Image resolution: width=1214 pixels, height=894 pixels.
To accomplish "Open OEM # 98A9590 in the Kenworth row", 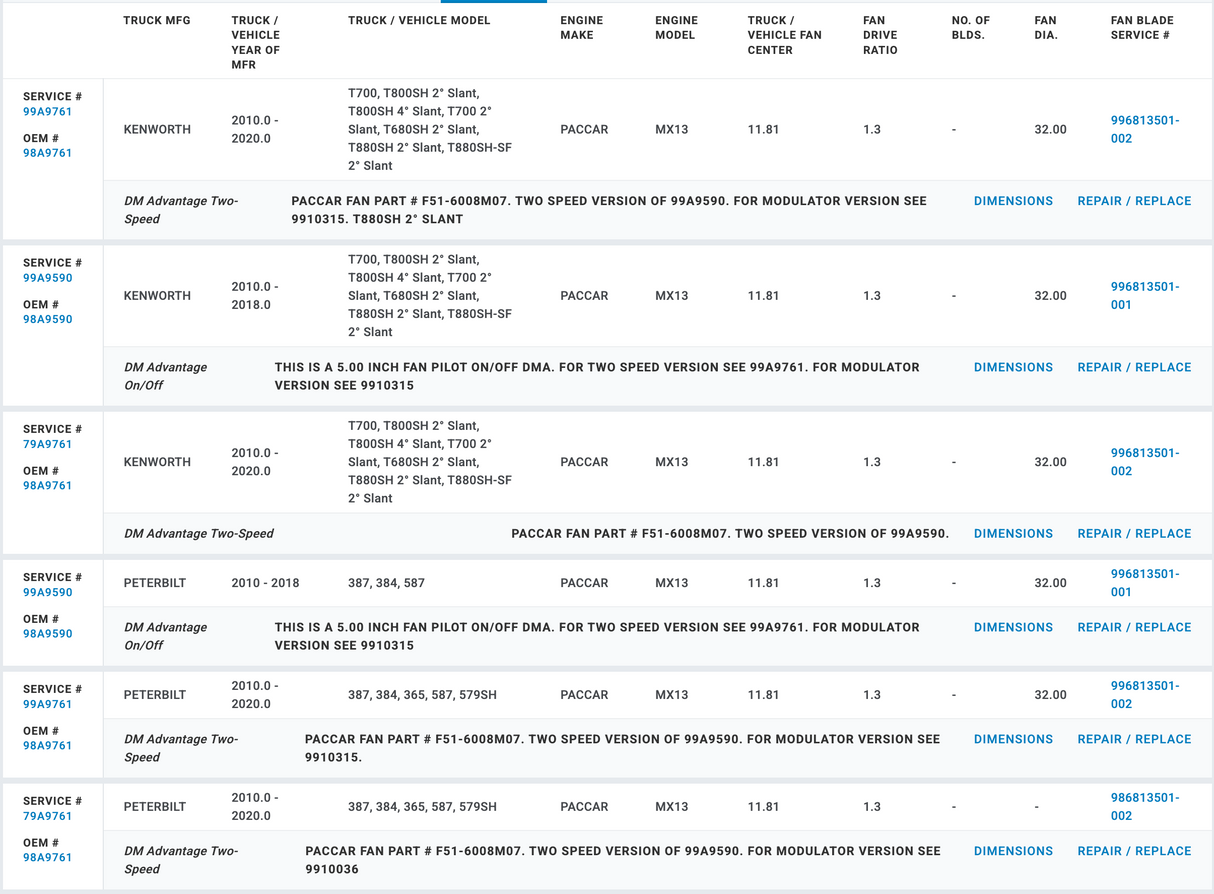I will pyautogui.click(x=48, y=320).
